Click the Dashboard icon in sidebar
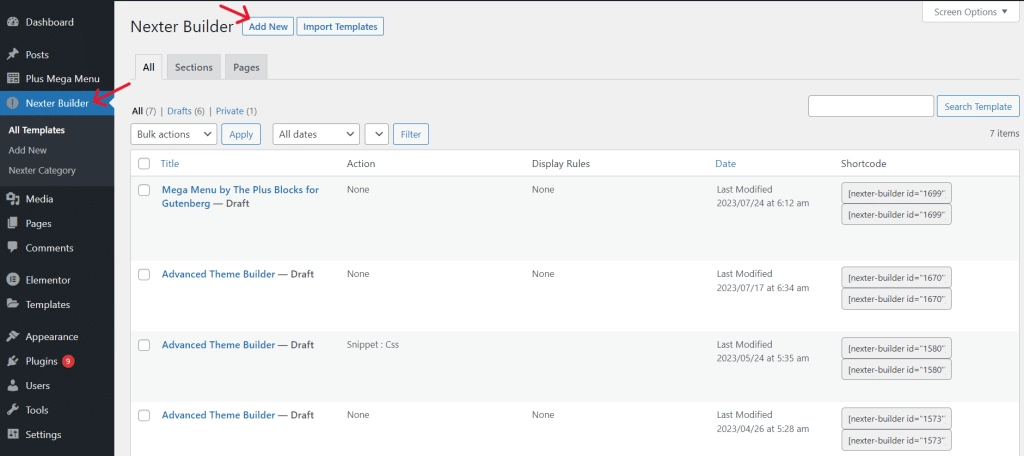The image size is (1024, 456). (13, 22)
